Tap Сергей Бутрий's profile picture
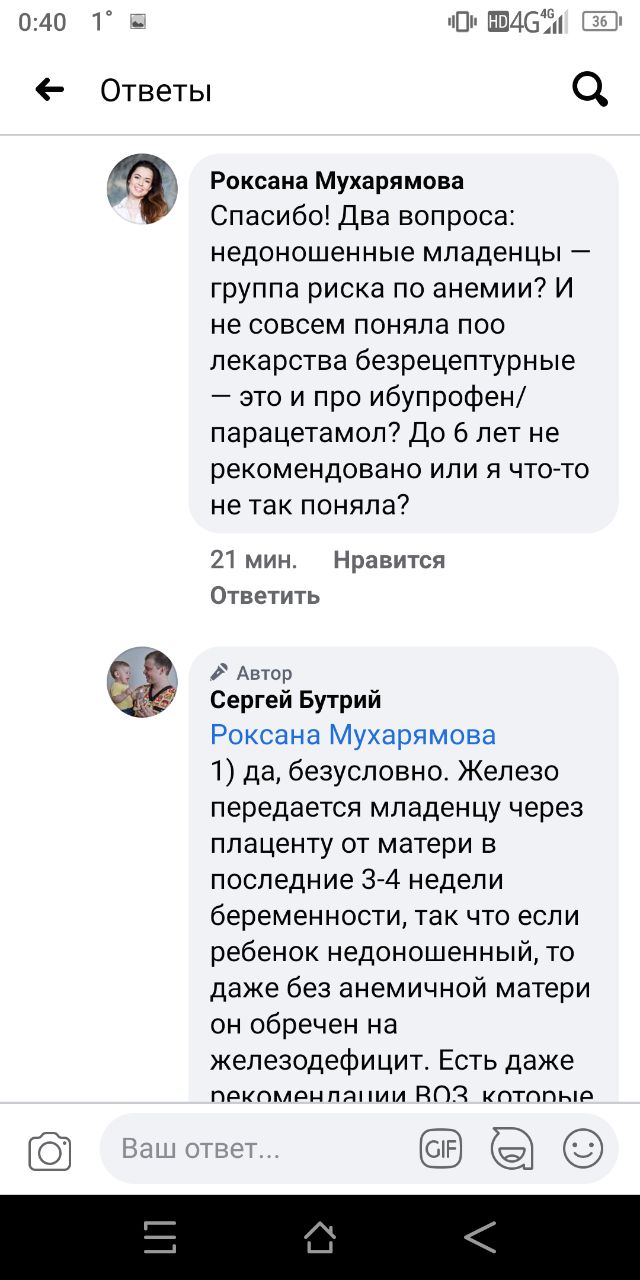640x1280 pixels. [142, 682]
